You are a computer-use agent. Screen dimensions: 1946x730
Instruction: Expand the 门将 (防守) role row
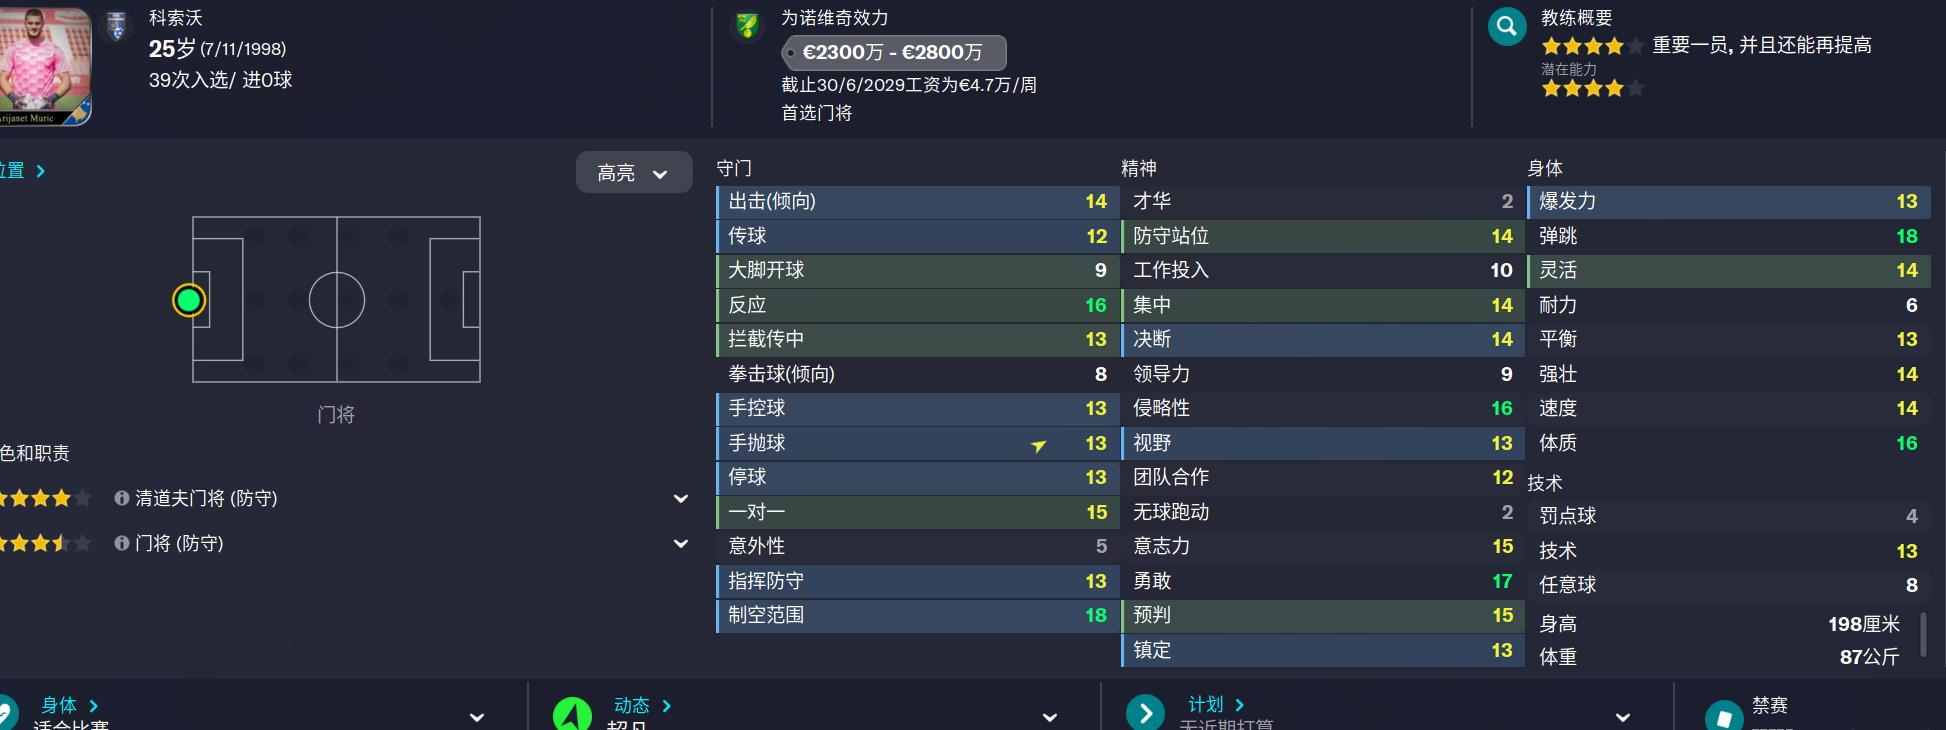681,543
